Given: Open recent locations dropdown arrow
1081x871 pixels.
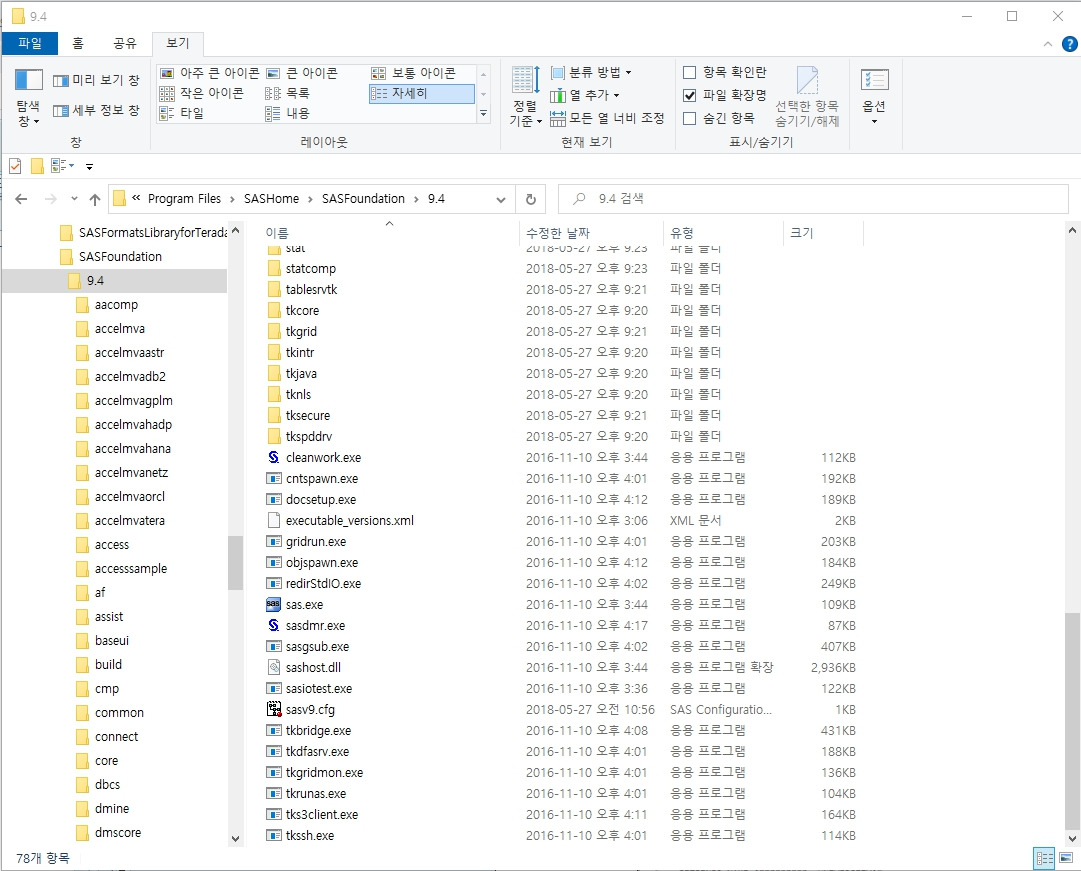Looking at the screenshot, I should click(x=74, y=199).
